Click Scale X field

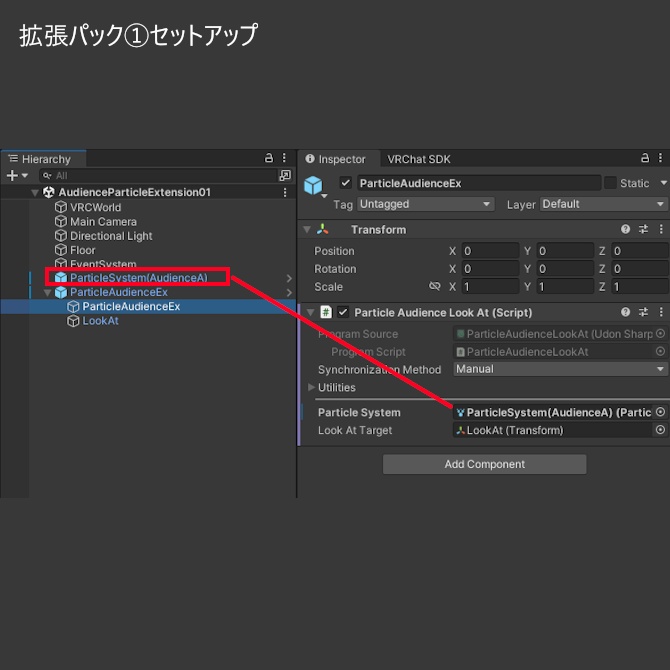(x=490, y=286)
